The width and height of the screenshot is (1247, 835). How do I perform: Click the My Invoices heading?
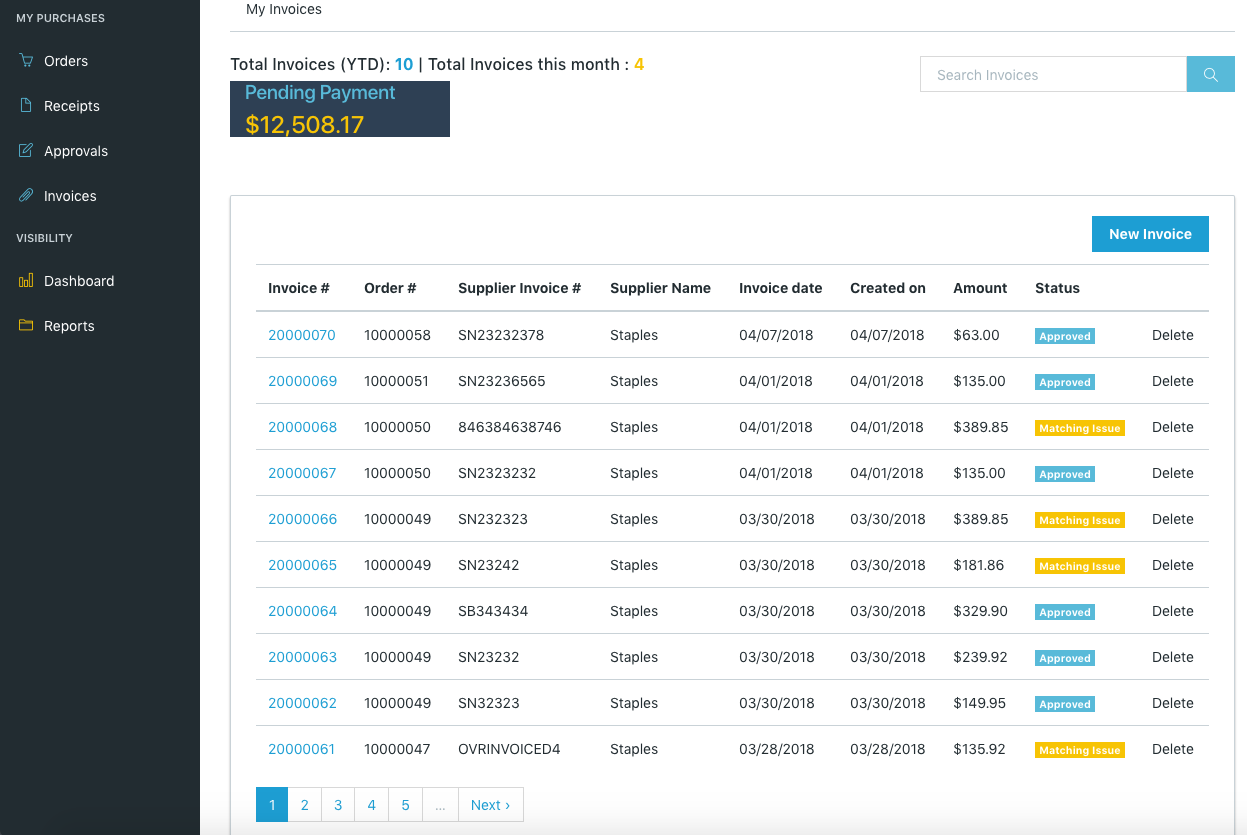click(x=284, y=9)
